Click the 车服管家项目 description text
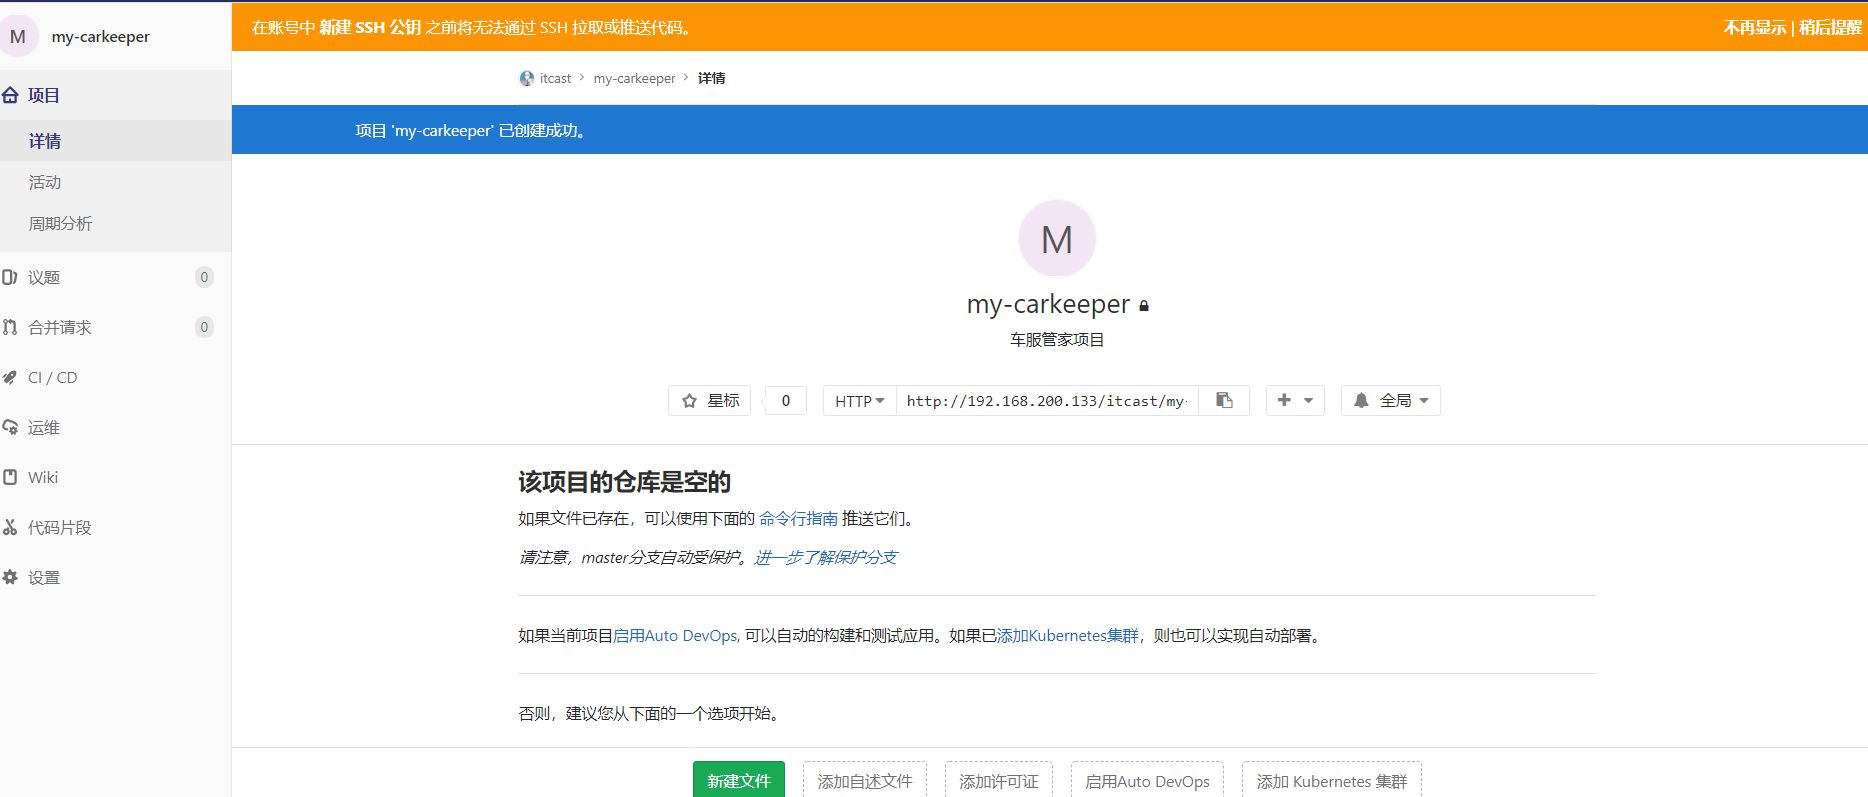This screenshot has width=1868, height=797. (1057, 339)
